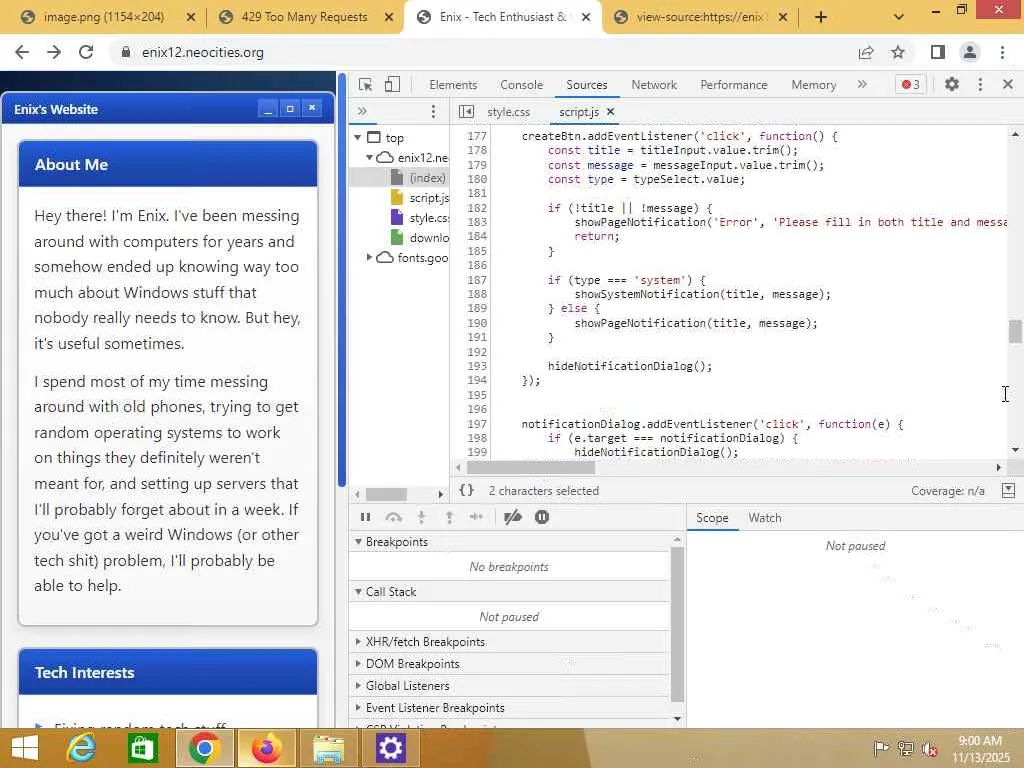Image resolution: width=1024 pixels, height=768 pixels.
Task: Select the style.css editor tab
Action: click(508, 112)
